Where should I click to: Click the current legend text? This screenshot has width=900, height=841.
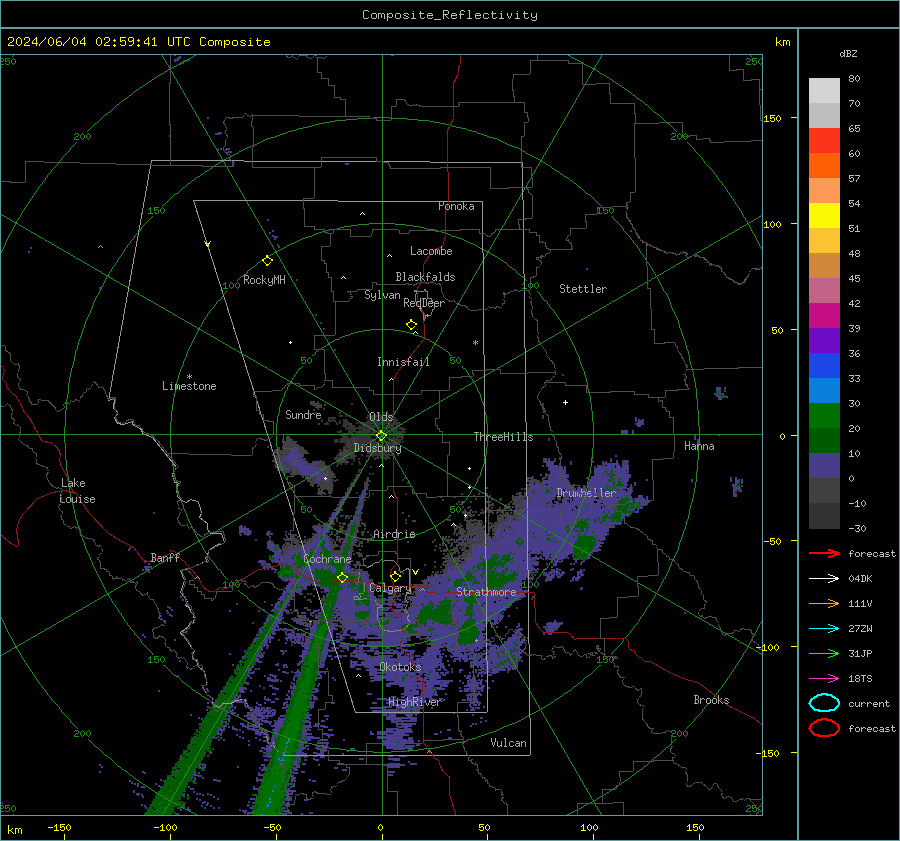coord(868,703)
